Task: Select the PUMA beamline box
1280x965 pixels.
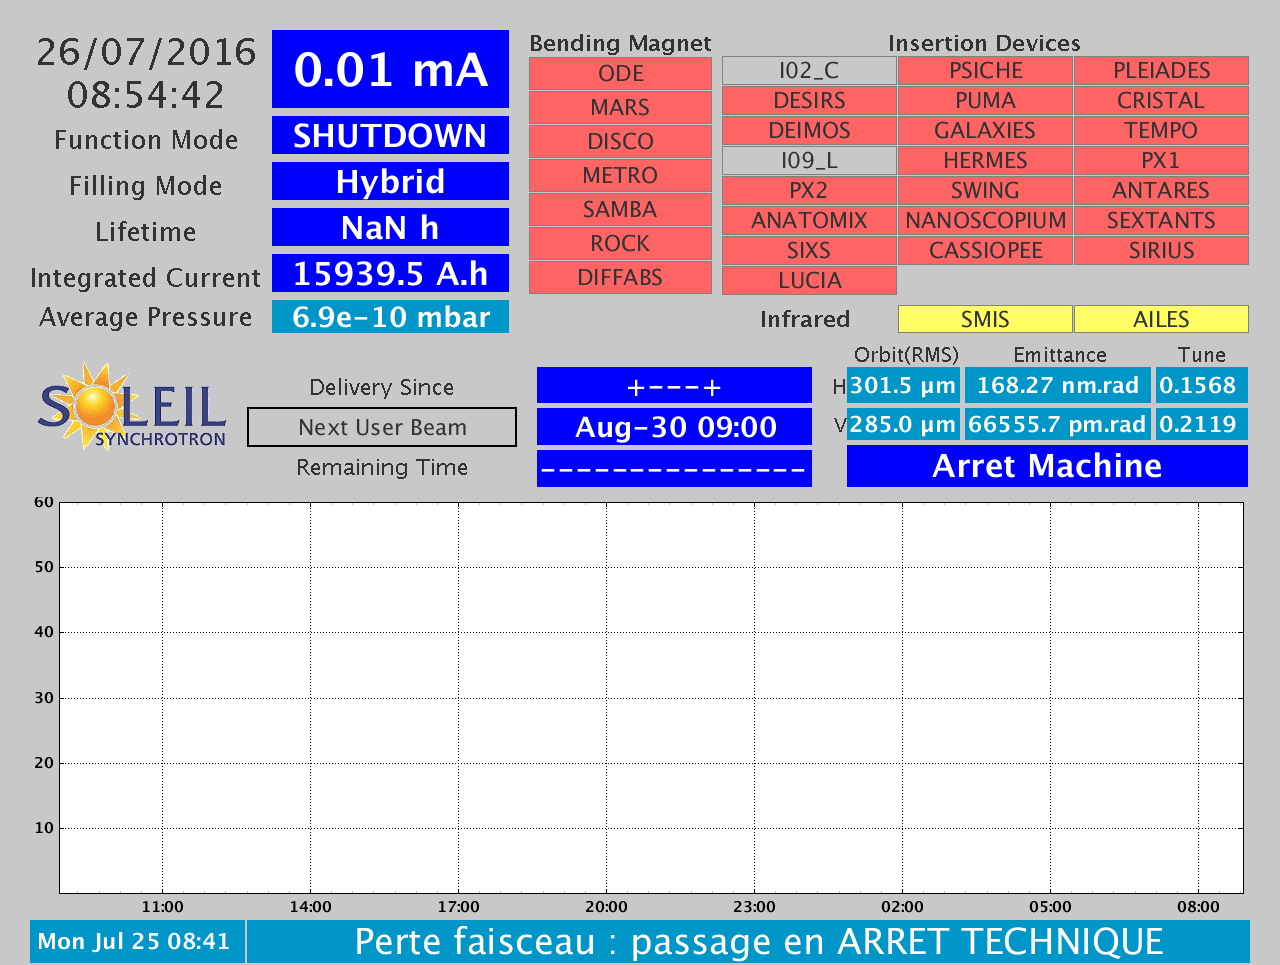Action: [x=985, y=101]
